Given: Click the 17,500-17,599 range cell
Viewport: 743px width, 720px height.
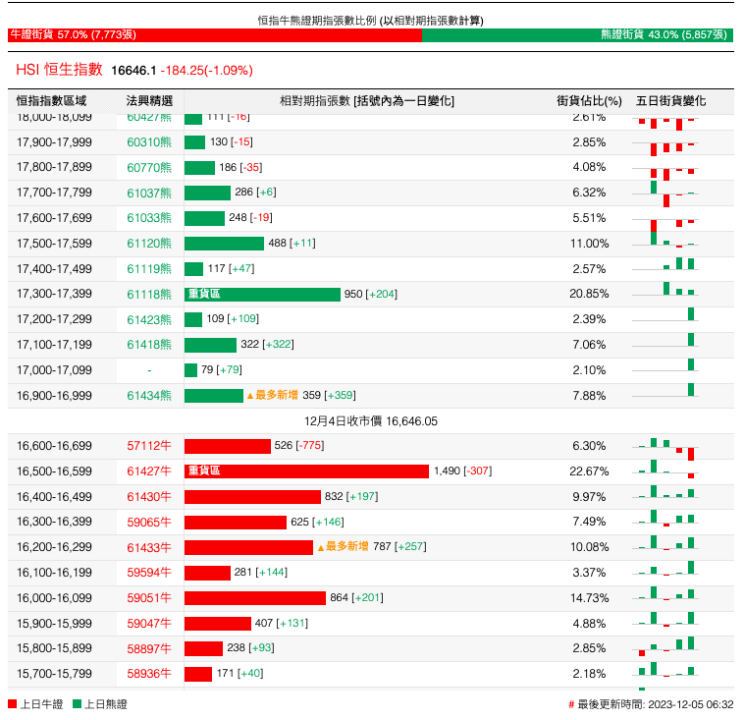Looking at the screenshot, I should click(54, 244).
